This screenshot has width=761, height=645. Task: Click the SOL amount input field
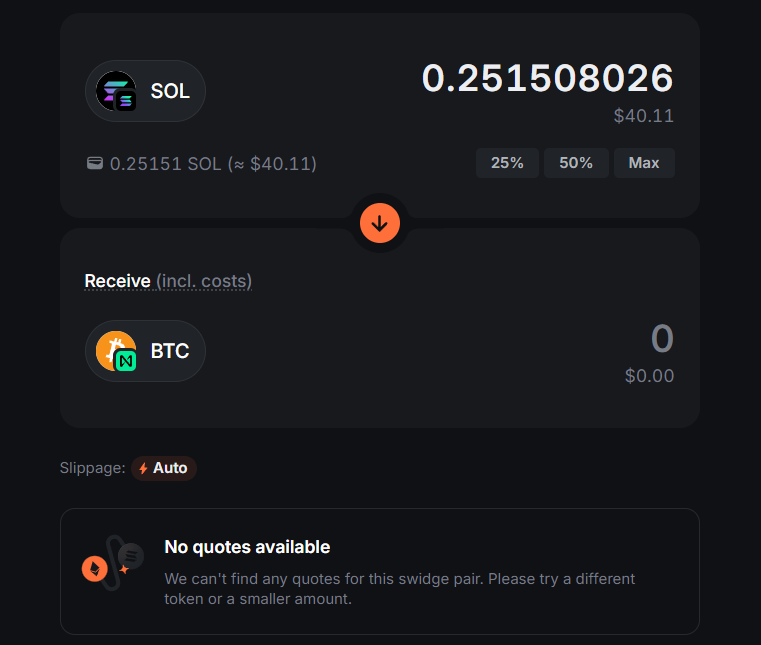(x=547, y=78)
